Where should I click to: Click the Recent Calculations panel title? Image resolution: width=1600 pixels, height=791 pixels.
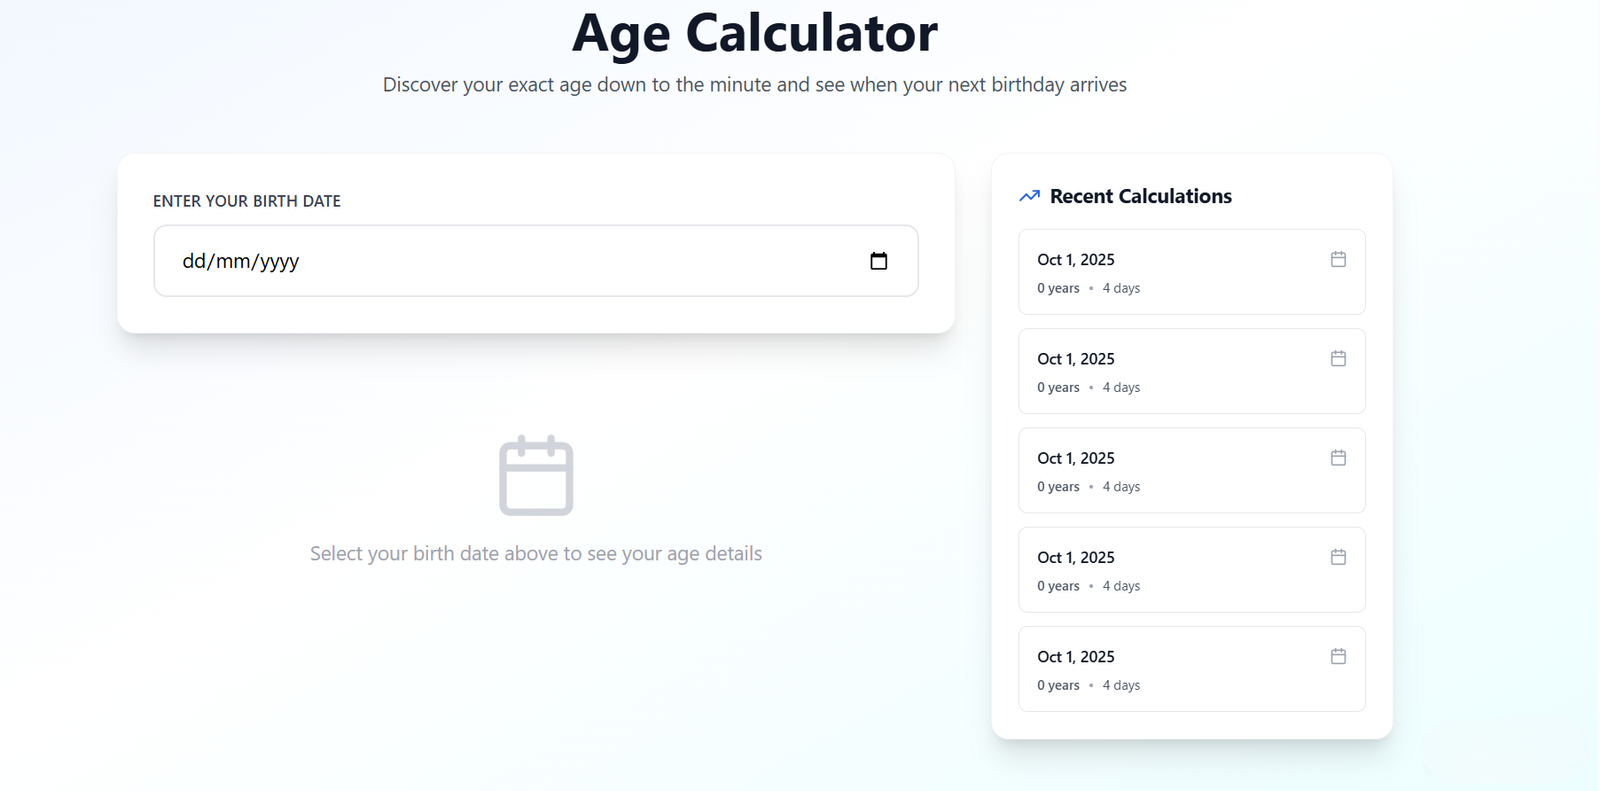coord(1140,196)
